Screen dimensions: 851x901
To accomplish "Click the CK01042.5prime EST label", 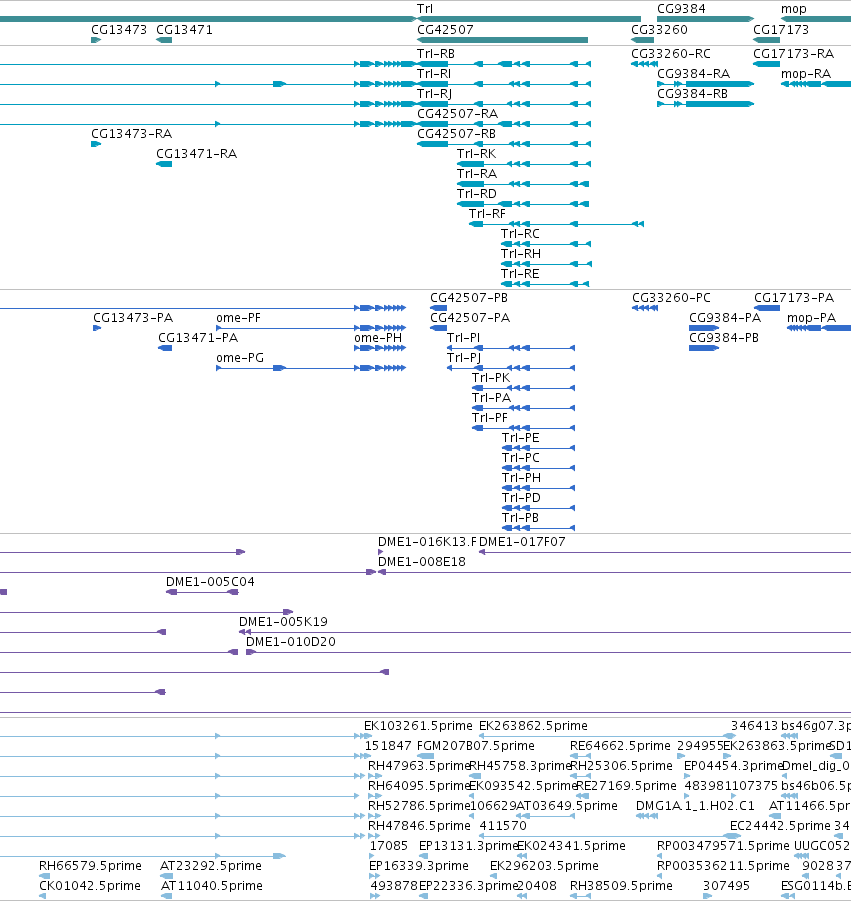I will coord(90,886).
